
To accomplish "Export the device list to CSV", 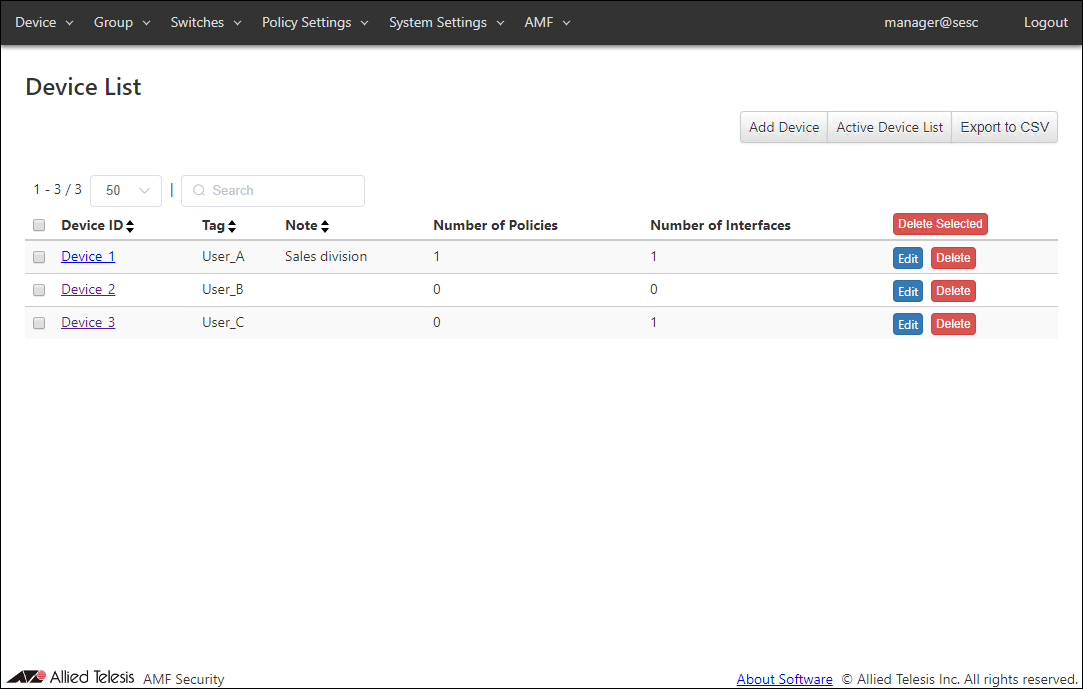I will (1004, 127).
